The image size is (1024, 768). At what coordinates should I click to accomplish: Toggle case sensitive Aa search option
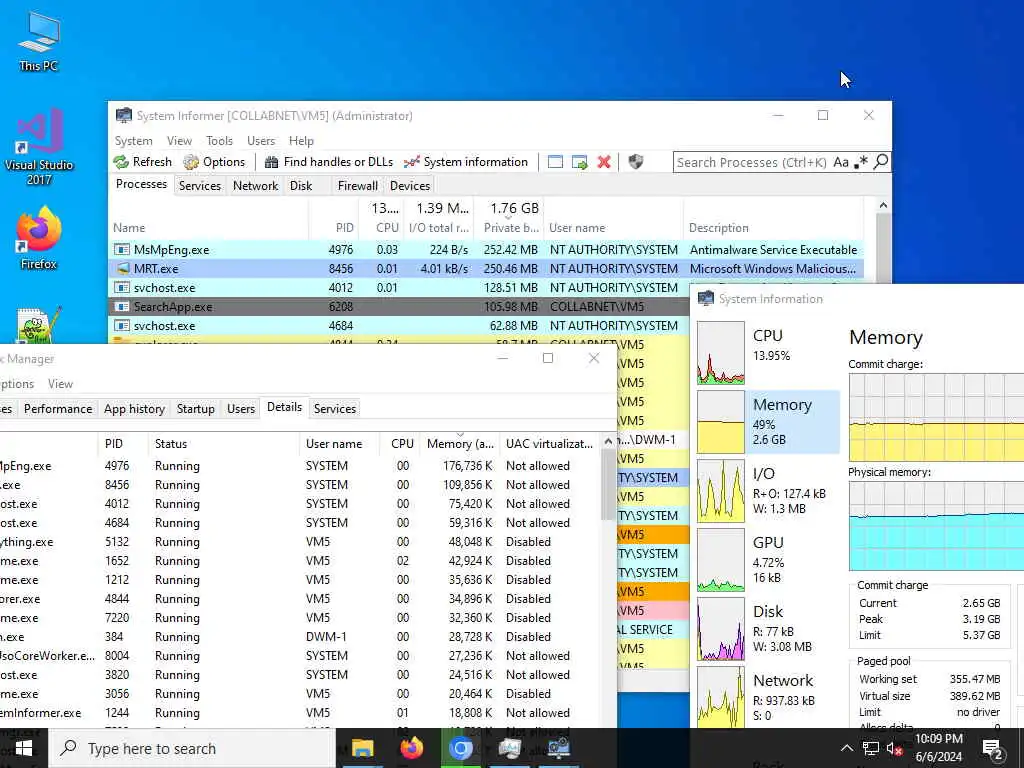(x=841, y=162)
